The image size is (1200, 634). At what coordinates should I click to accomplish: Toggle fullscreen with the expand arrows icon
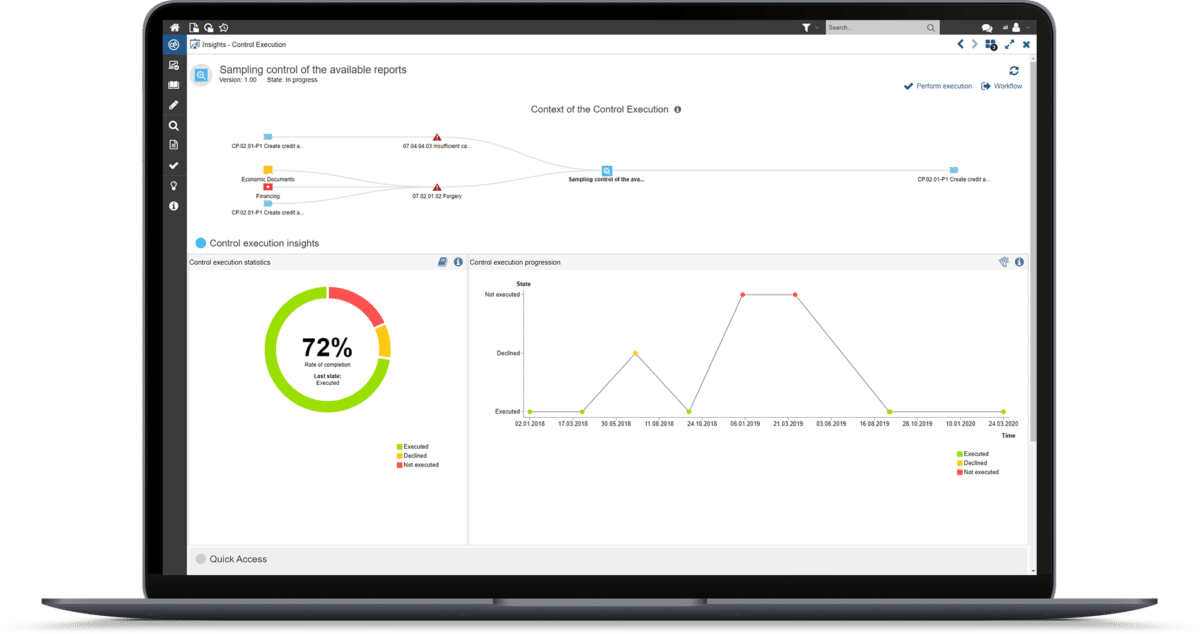coord(1010,44)
